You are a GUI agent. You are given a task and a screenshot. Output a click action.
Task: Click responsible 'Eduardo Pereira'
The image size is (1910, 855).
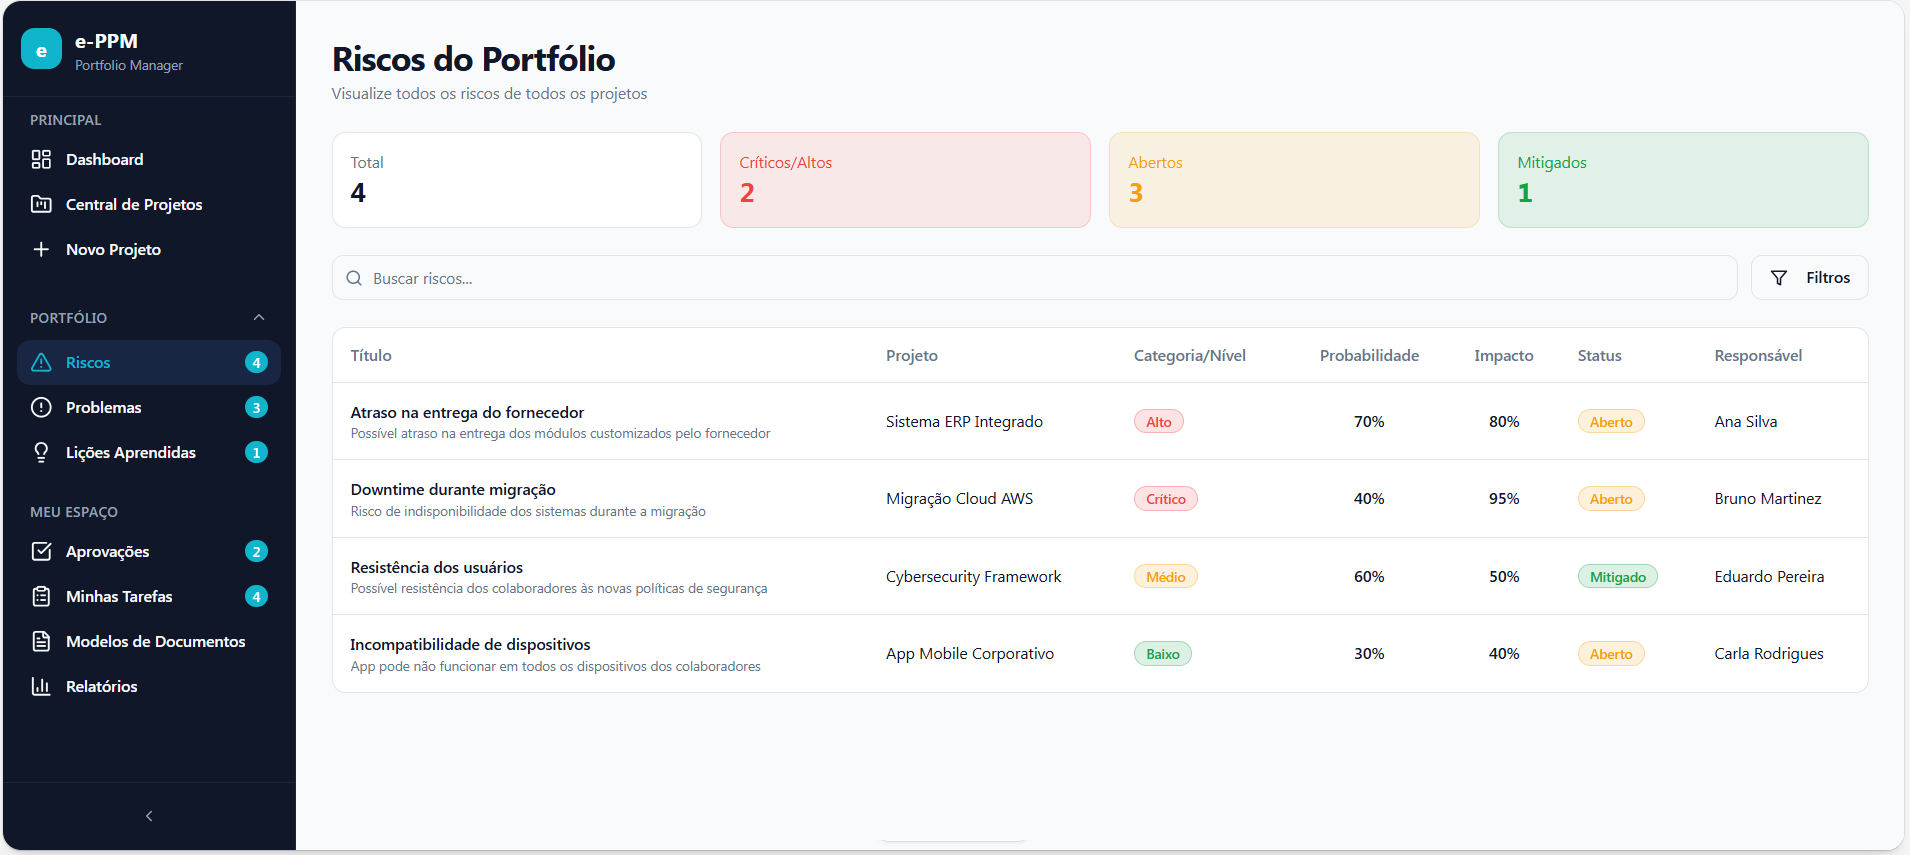coord(1769,576)
